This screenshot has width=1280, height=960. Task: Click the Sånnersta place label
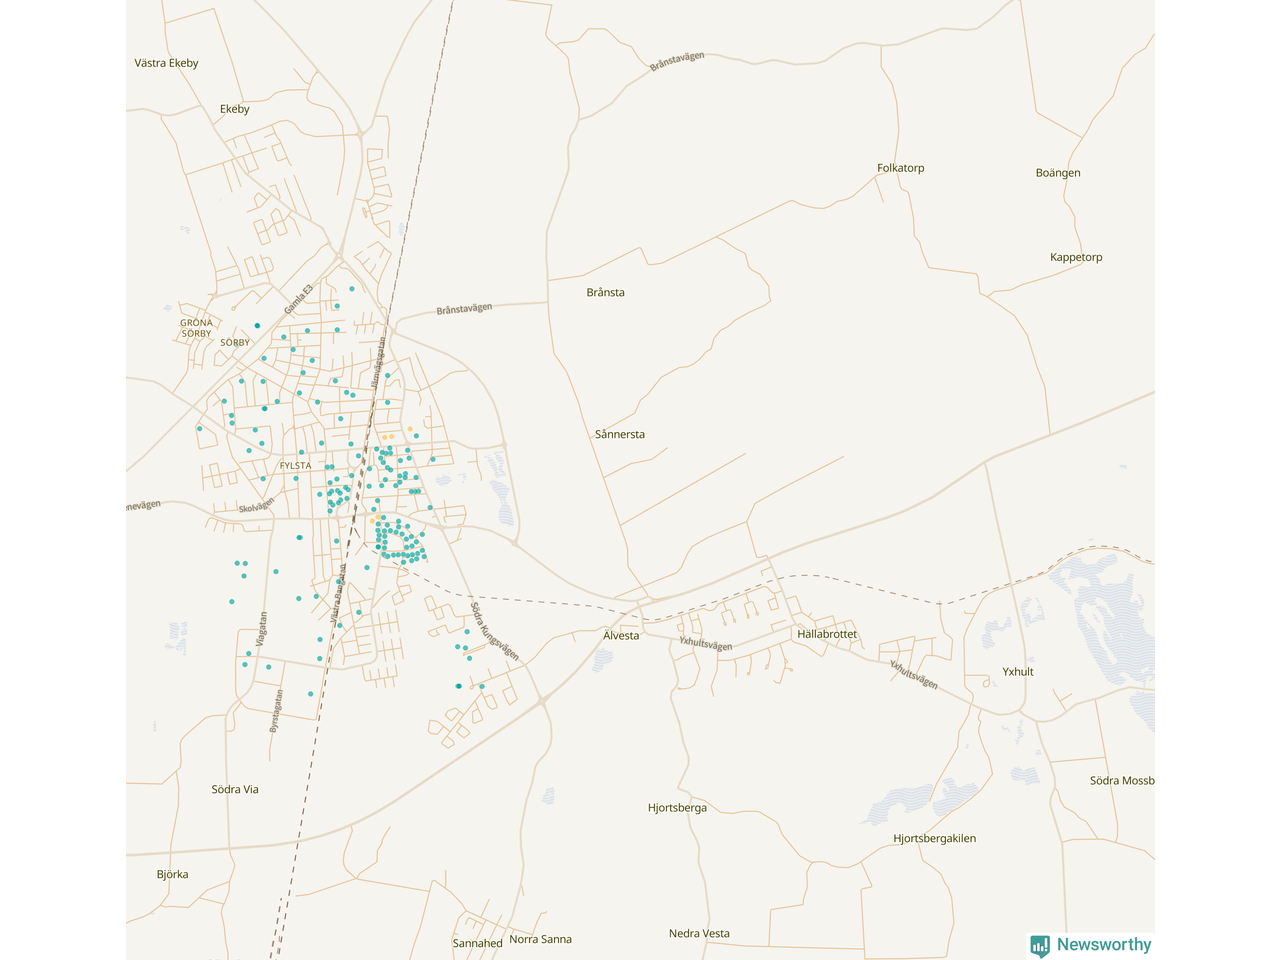tap(619, 435)
